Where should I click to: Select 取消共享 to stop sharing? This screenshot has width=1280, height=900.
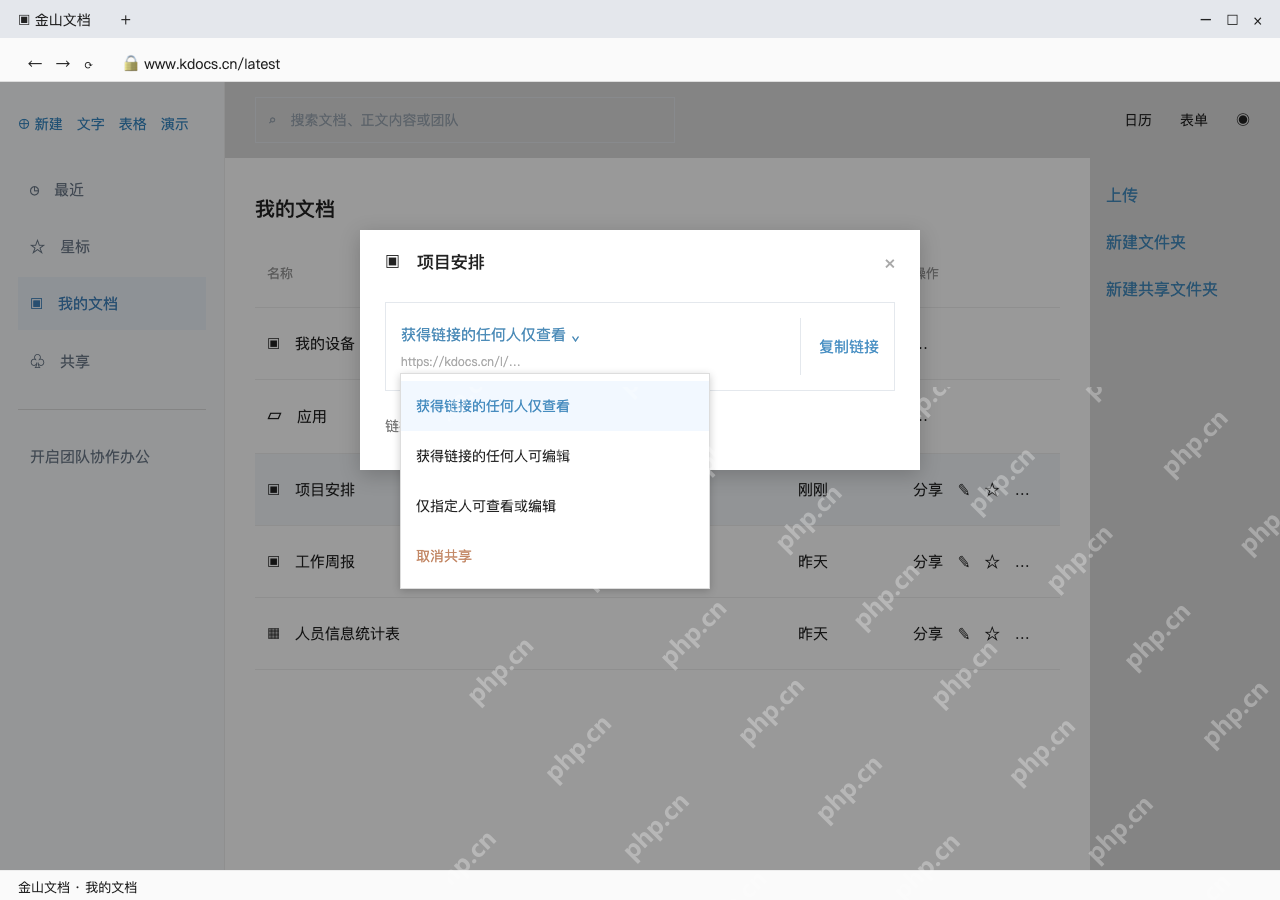click(555, 556)
